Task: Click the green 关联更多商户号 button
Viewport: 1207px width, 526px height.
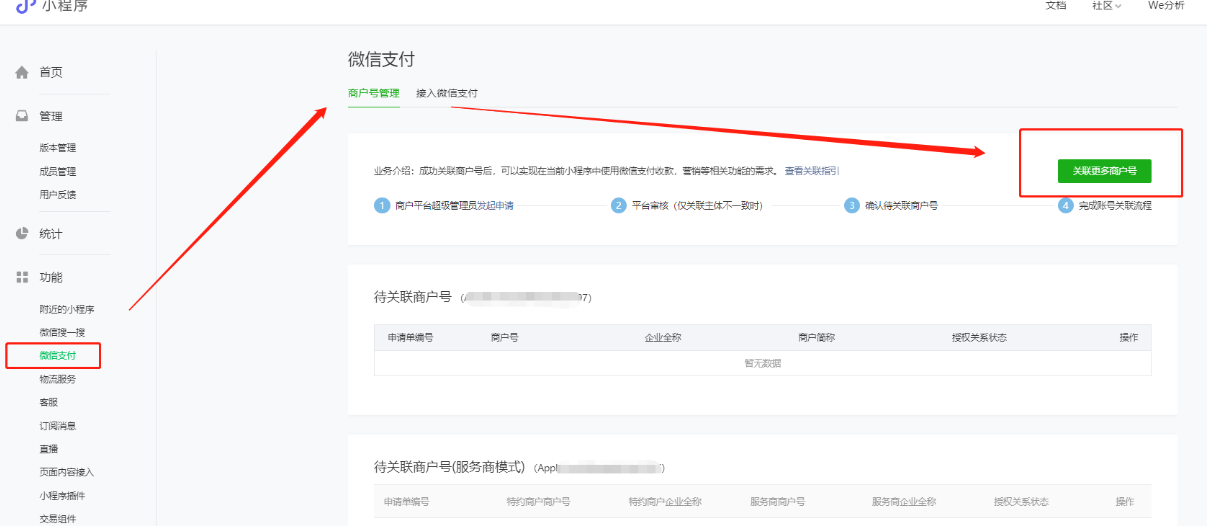Action: click(1104, 171)
